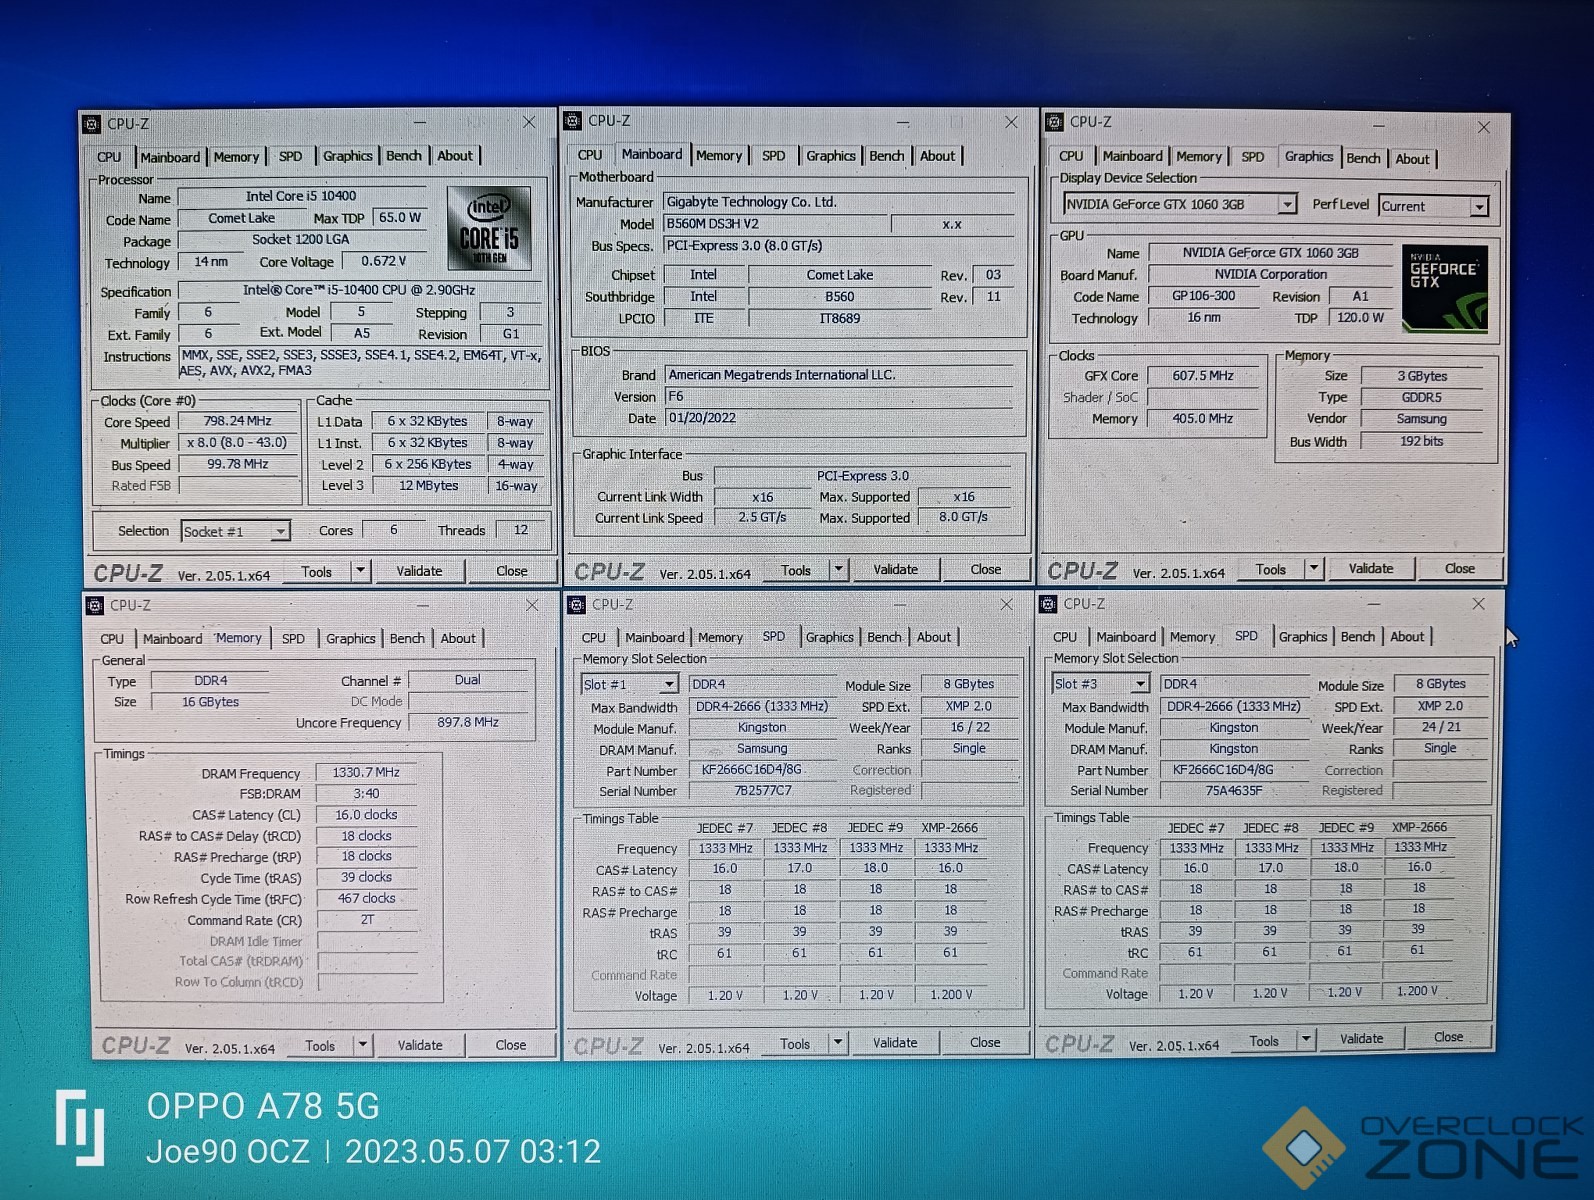Viewport: 1594px width, 1200px height.
Task: Open the Socket #1 selection dropdown
Action: (x=280, y=531)
